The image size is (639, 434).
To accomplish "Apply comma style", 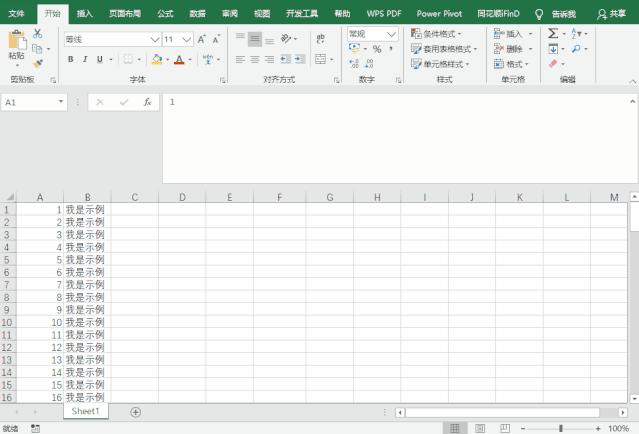I will click(x=391, y=49).
